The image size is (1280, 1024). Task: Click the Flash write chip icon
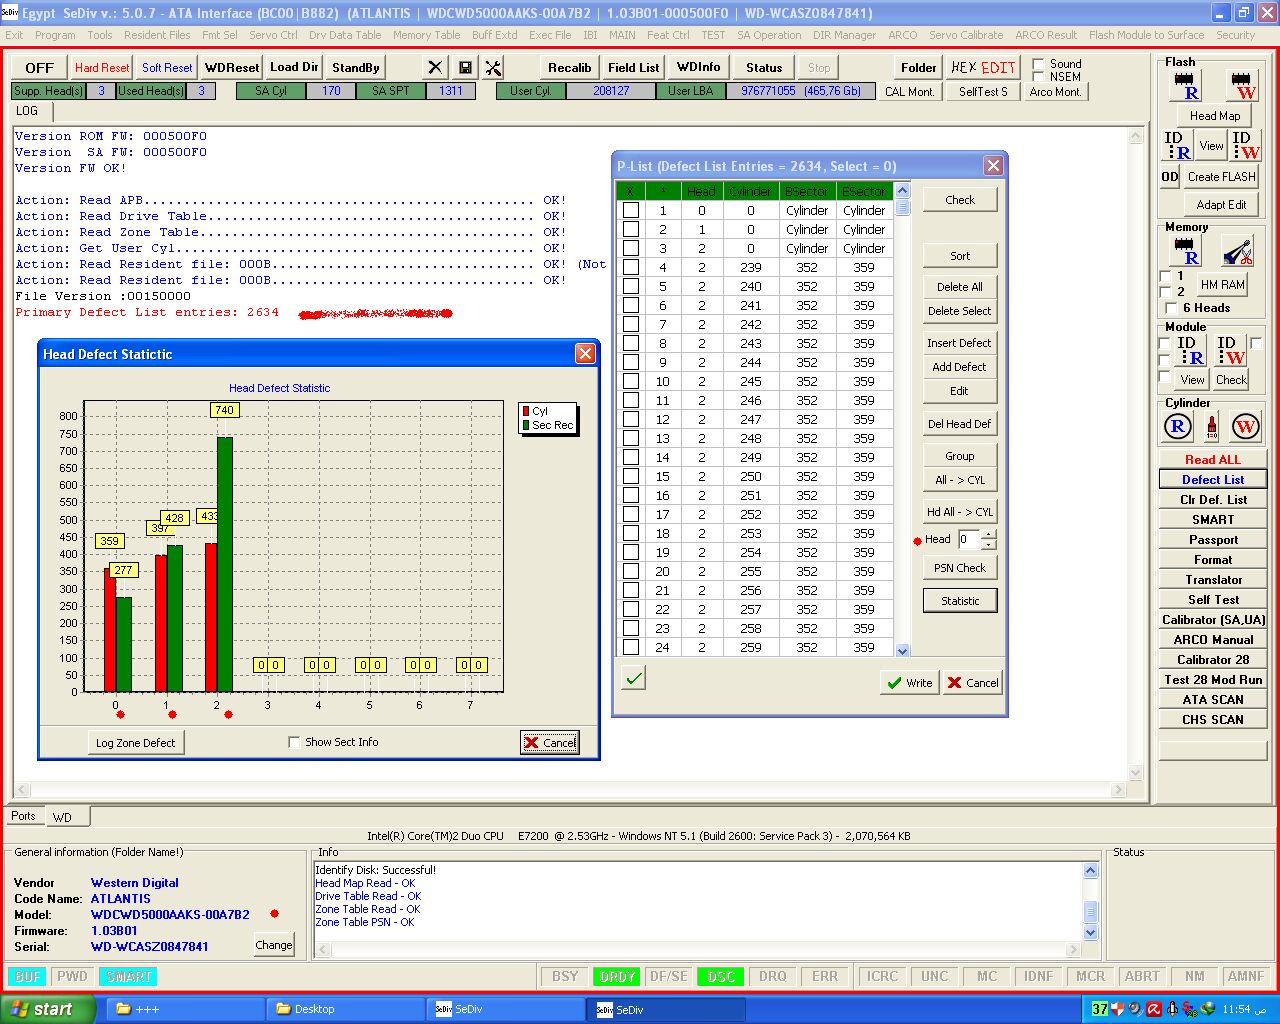tap(1243, 86)
